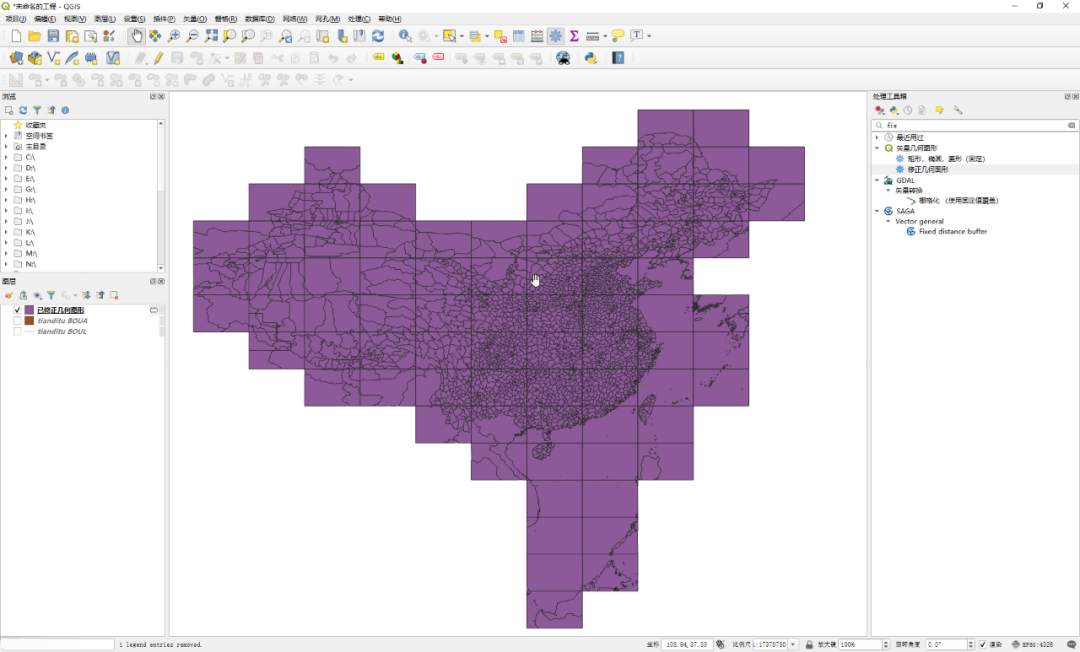The height and width of the screenshot is (652, 1080).
Task: Select the 修正几何图形 algorithm in toolbox
Action: click(x=927, y=170)
